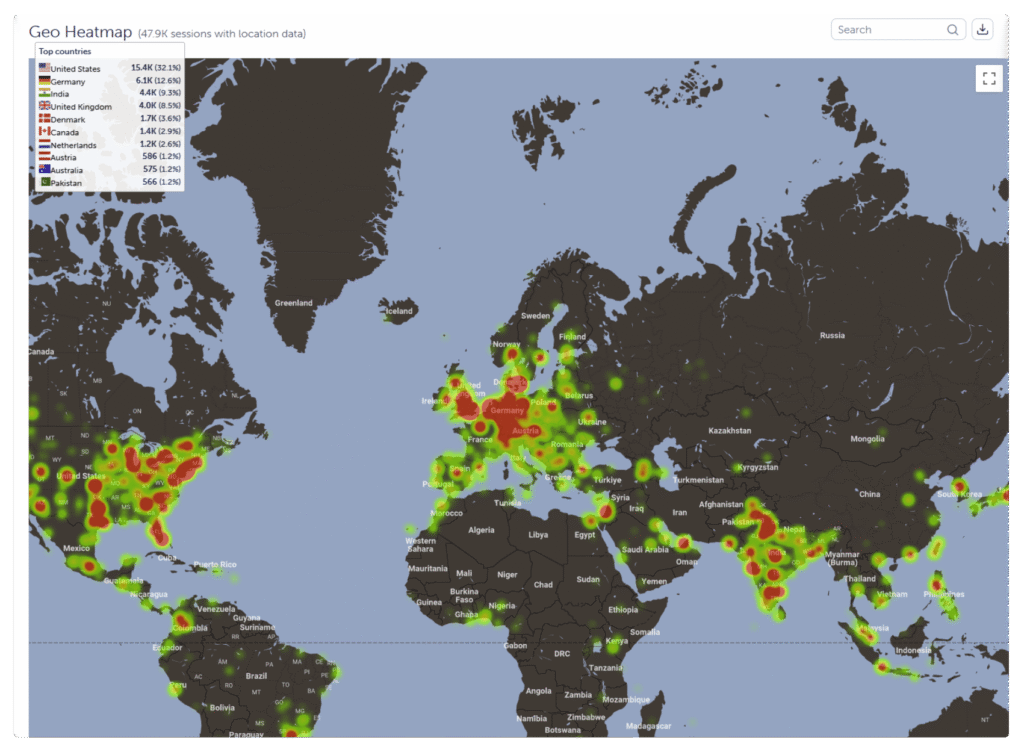Select United States row in legend
Image resolution: width=1024 pixels, height=752 pixels.
[x=110, y=68]
